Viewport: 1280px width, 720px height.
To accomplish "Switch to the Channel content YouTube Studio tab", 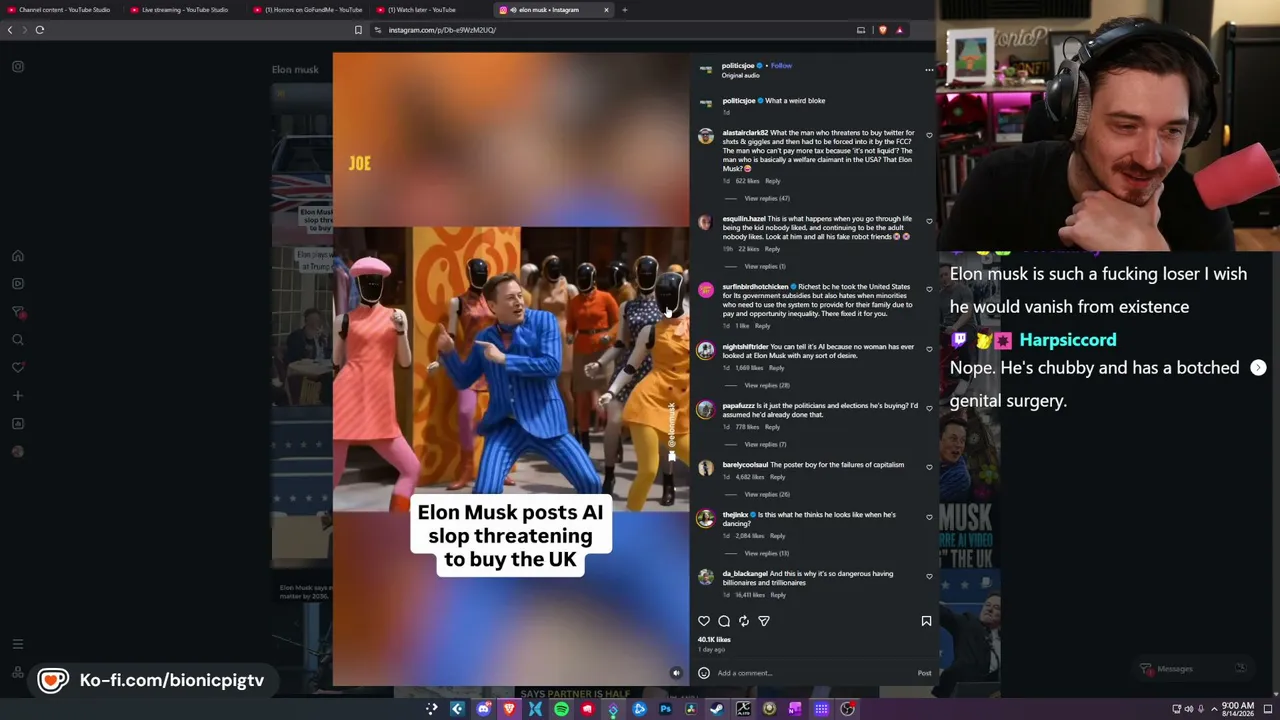I will coord(62,10).
